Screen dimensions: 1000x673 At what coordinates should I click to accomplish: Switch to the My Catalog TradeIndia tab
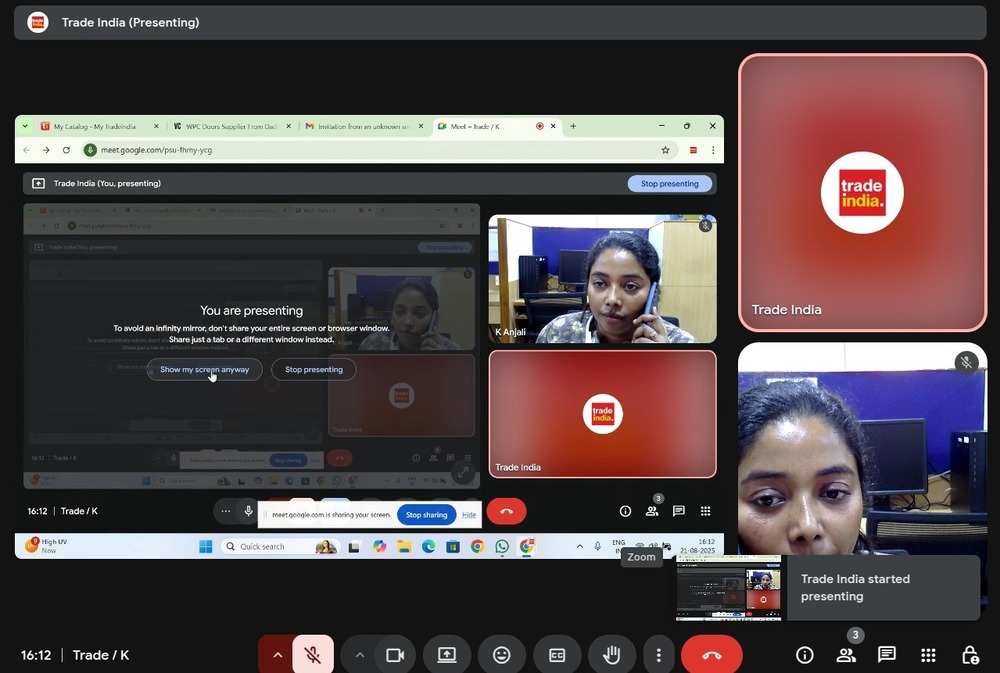click(x=94, y=127)
